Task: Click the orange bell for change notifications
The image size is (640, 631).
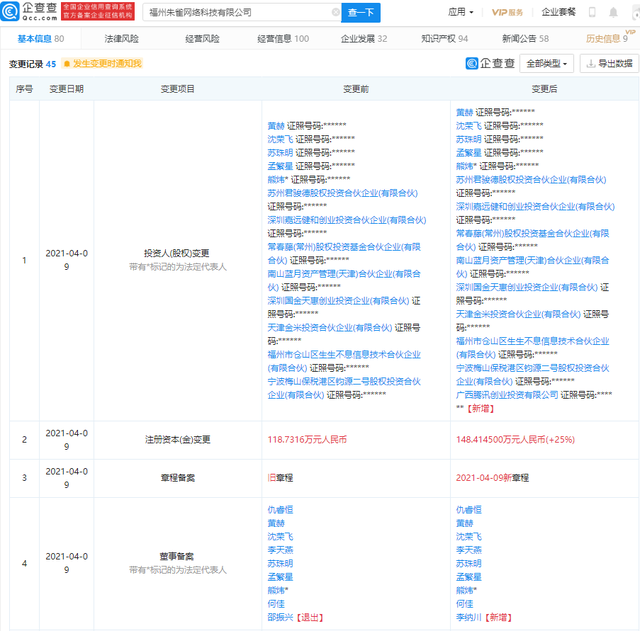Action: coord(67,64)
